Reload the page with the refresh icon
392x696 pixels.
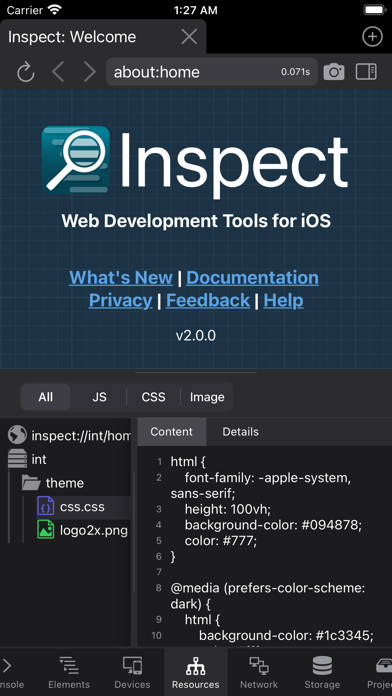(x=26, y=72)
